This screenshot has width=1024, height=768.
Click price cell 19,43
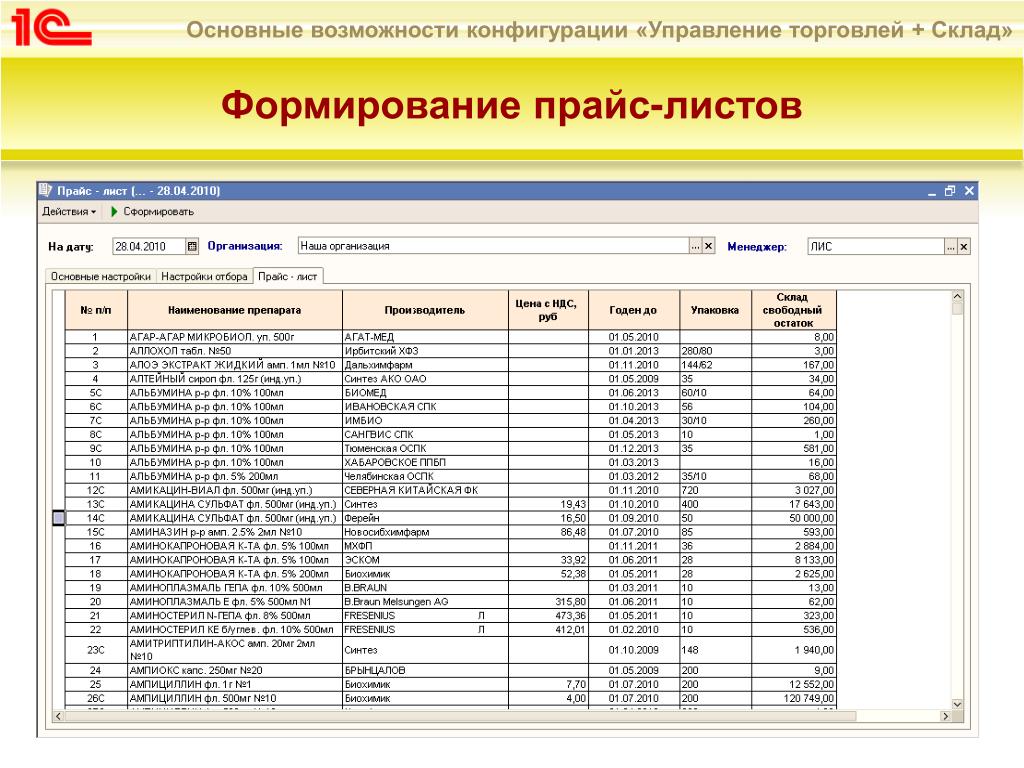(x=548, y=504)
